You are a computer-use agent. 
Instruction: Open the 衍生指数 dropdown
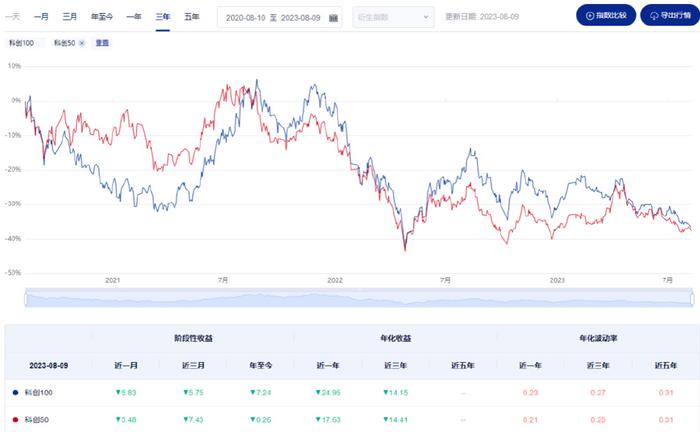(x=393, y=17)
